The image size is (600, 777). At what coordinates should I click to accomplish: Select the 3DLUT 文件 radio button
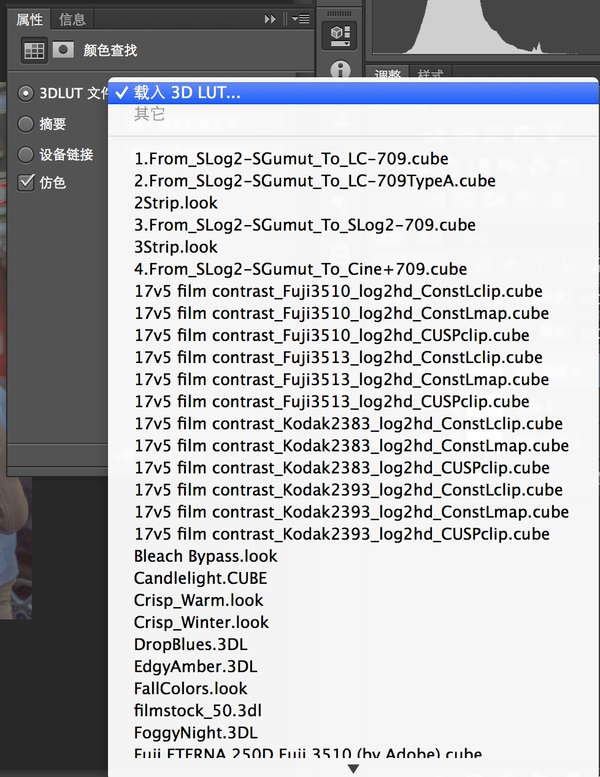click(25, 93)
